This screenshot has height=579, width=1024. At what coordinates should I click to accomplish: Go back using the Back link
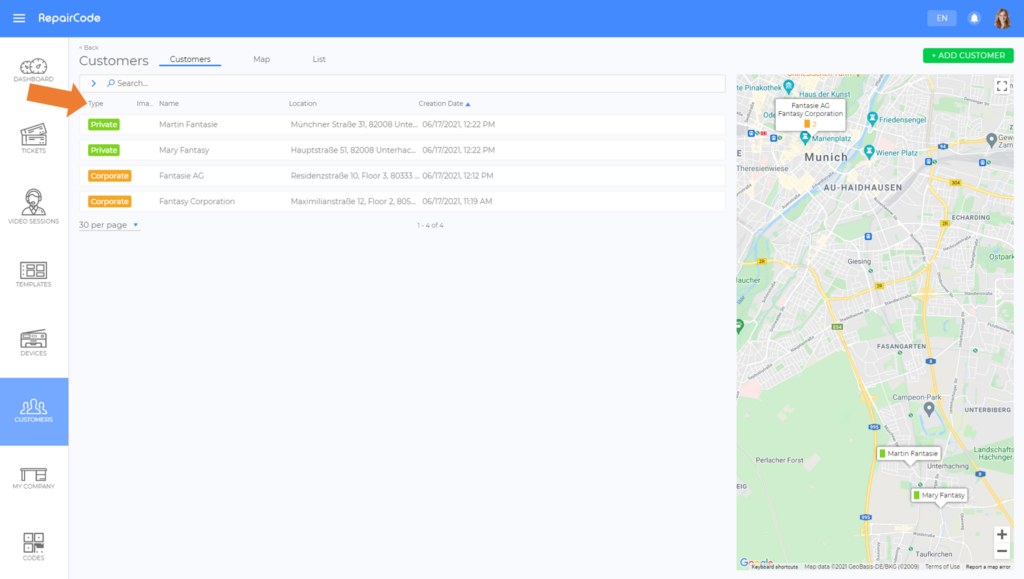coord(89,48)
